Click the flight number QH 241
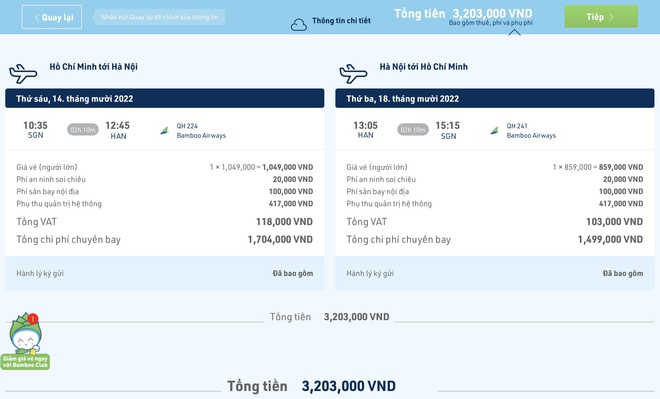Viewport: 660px width, 399px height. pos(517,126)
